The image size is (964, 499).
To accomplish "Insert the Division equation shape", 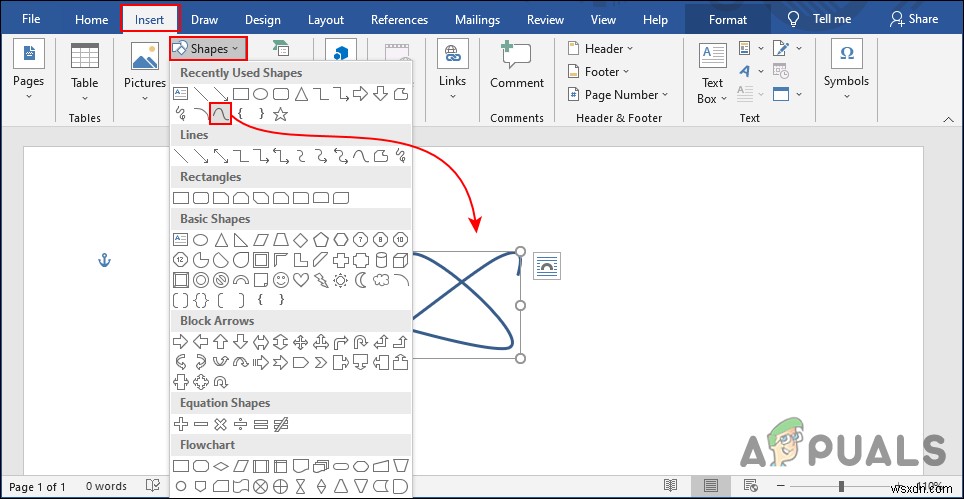I will 240,424.
